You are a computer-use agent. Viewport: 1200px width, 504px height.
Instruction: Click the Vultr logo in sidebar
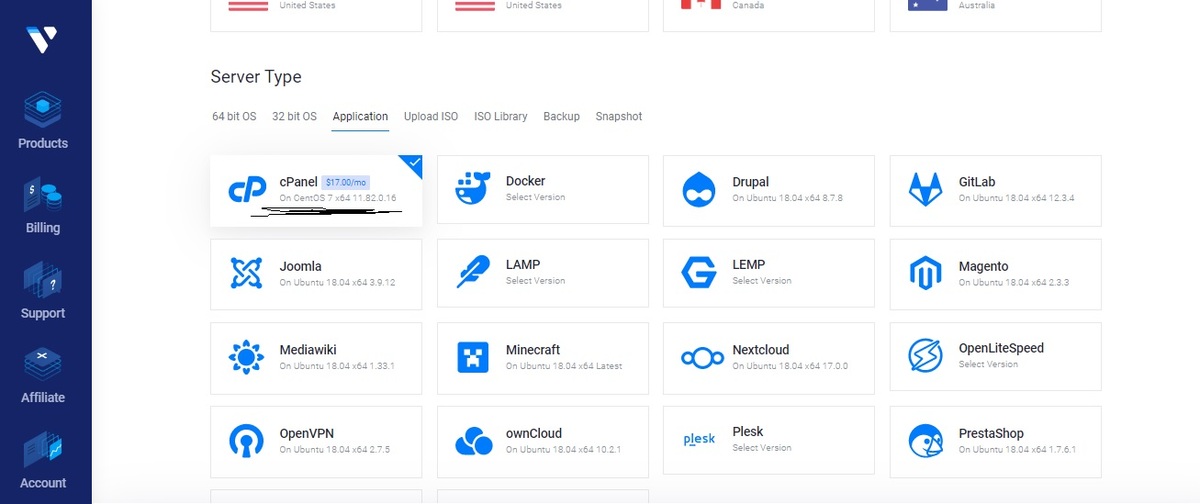pyautogui.click(x=43, y=42)
